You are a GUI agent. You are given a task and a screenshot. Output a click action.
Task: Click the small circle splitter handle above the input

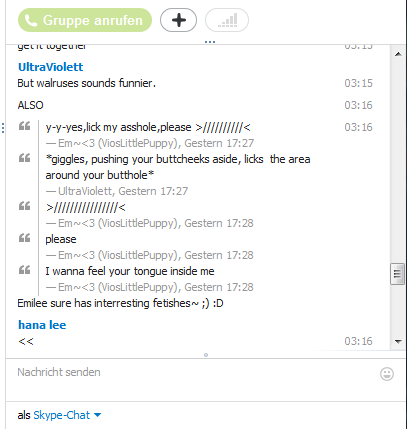click(206, 355)
